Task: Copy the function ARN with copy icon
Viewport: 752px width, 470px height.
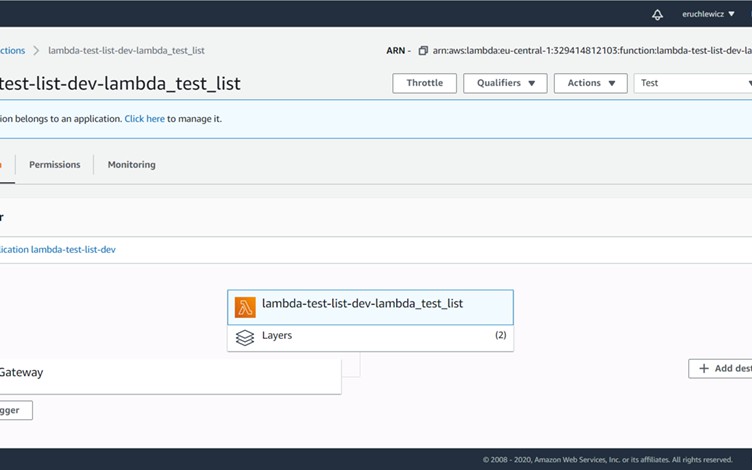Action: point(423,50)
